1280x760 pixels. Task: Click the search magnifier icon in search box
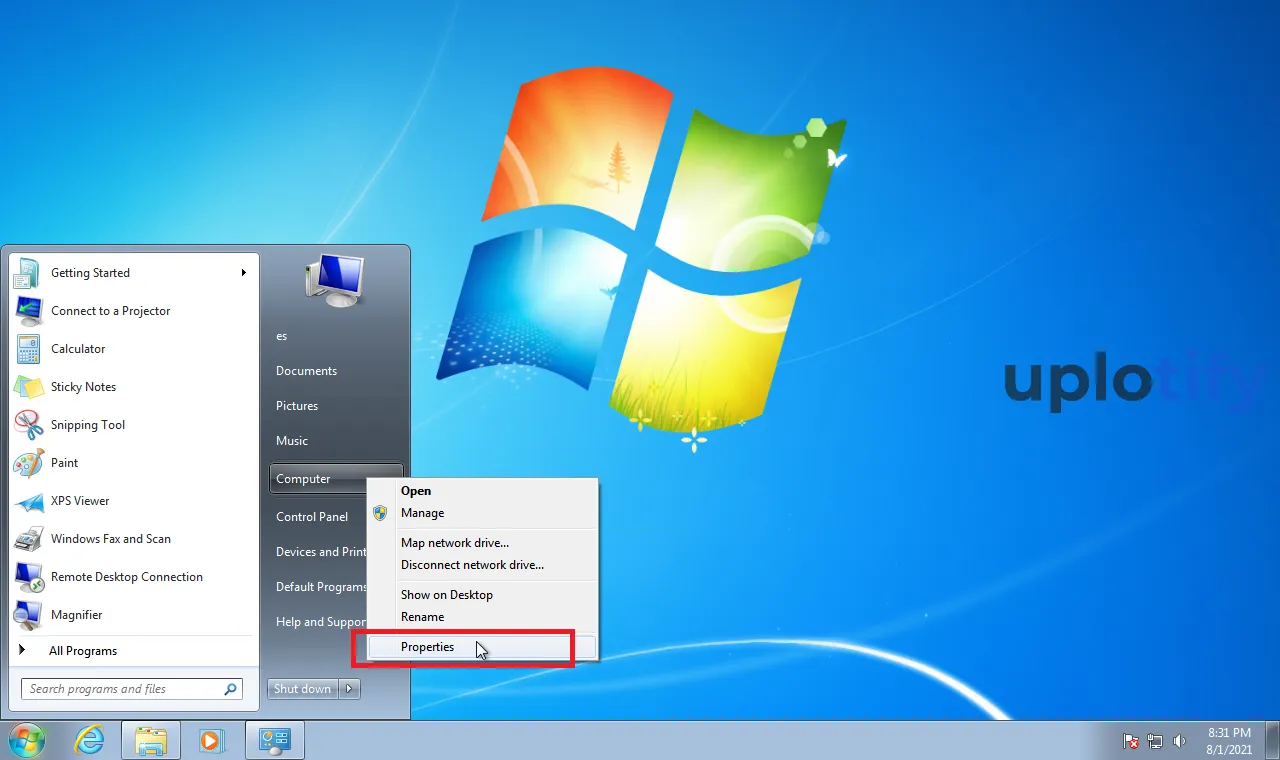point(231,689)
